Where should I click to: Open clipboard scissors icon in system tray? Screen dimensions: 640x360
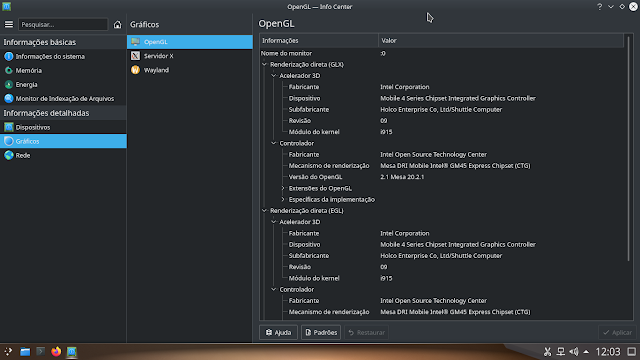pos(547,351)
